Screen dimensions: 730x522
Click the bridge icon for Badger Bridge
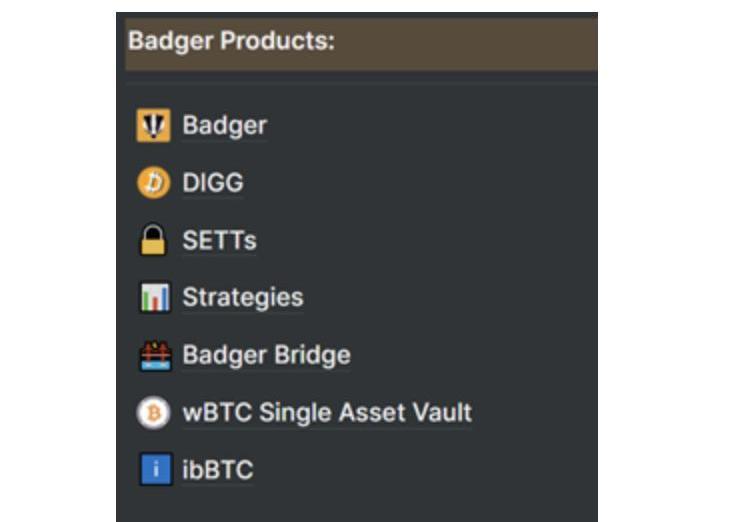point(153,355)
